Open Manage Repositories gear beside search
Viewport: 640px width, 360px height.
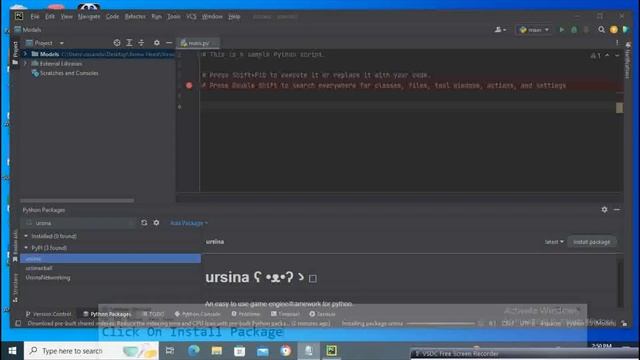156,223
